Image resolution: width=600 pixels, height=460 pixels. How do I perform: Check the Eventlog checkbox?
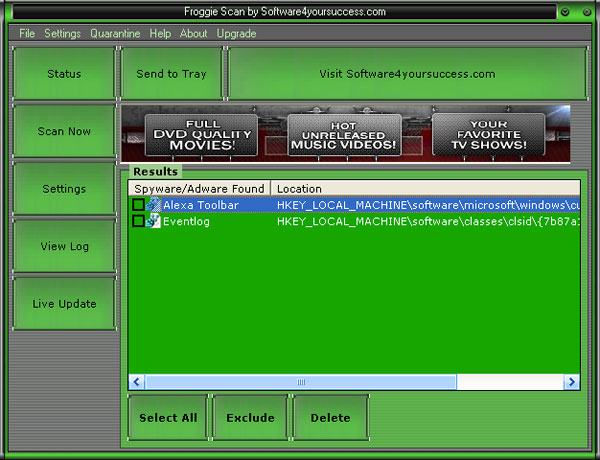pyautogui.click(x=138, y=221)
